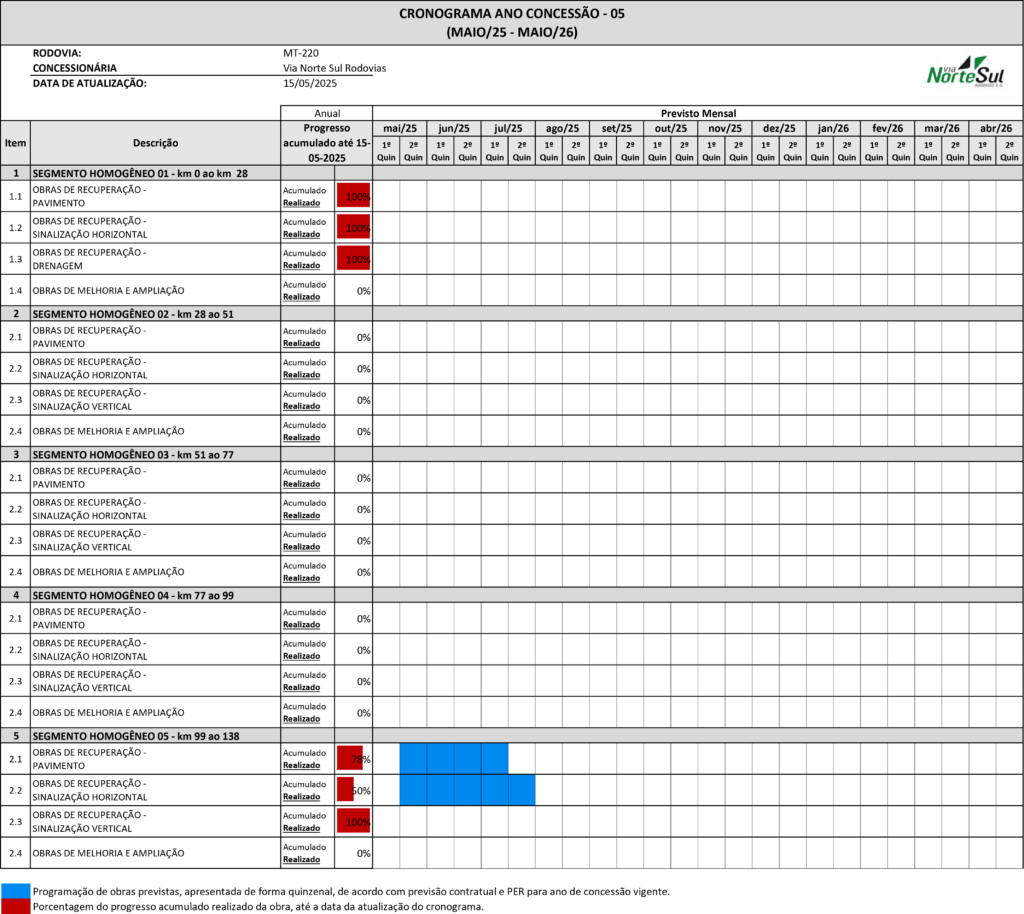Image resolution: width=1024 pixels, height=914 pixels.
Task: Select the 'fev/26' month header
Action: pos(888,129)
